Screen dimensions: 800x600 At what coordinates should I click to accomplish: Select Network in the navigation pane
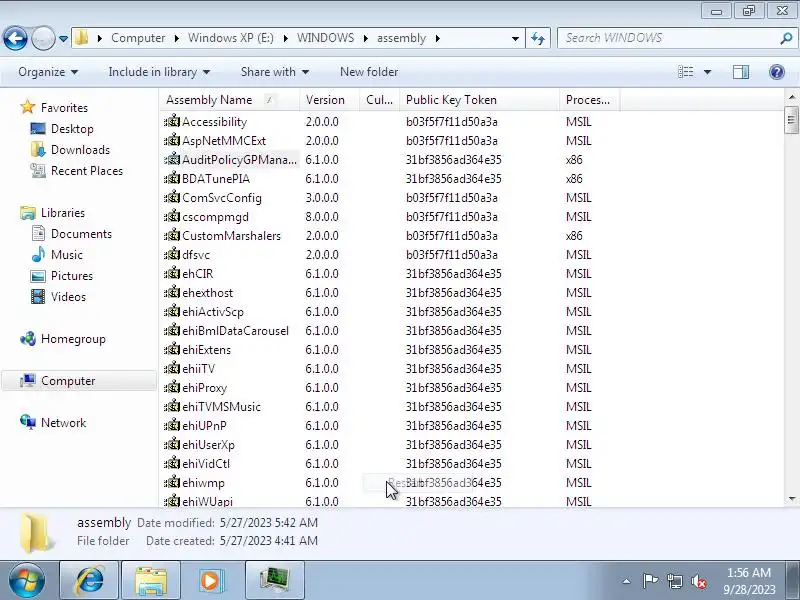[63, 422]
